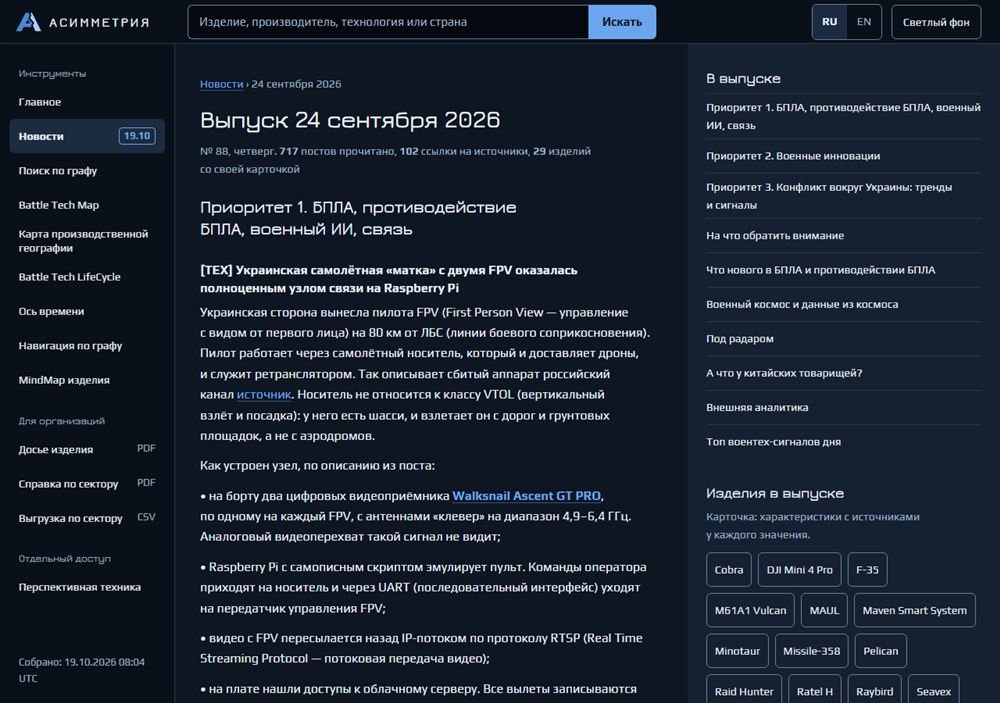The height and width of the screenshot is (703, 1000).
Task: Open Выгрузка по сектору CSV item
Action: [87, 518]
